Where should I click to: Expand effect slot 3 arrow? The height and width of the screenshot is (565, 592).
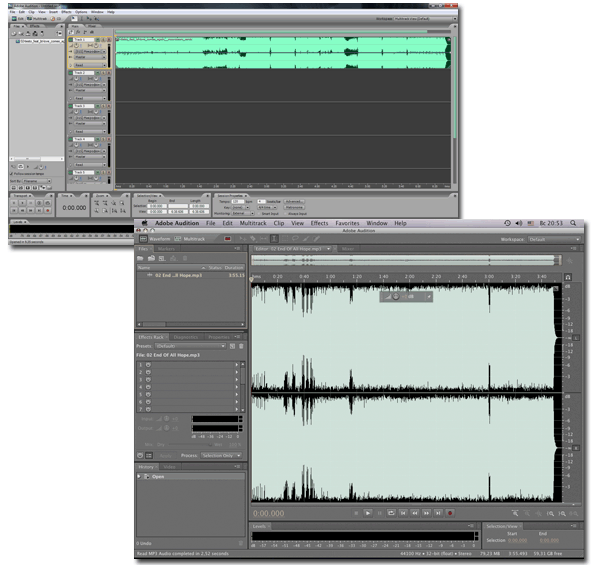coord(237,380)
